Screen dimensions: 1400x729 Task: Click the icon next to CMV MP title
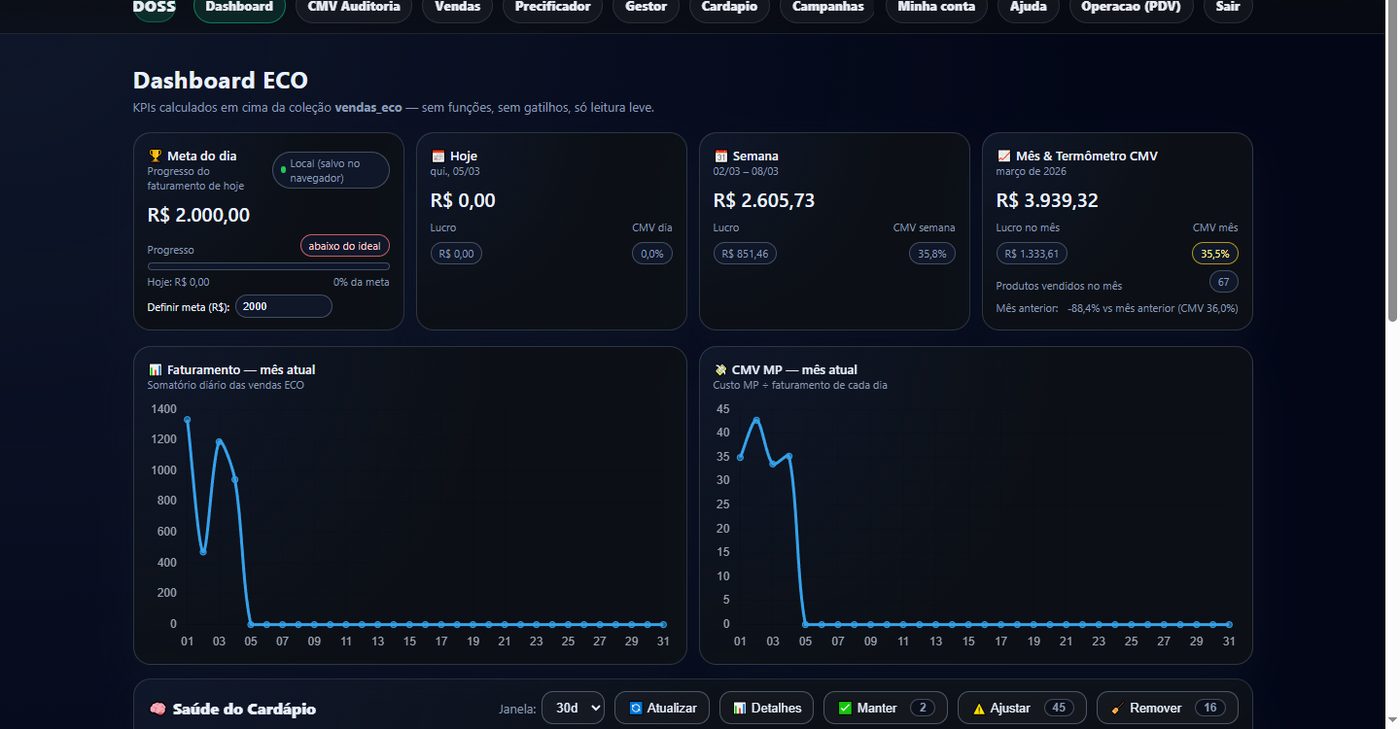point(720,369)
